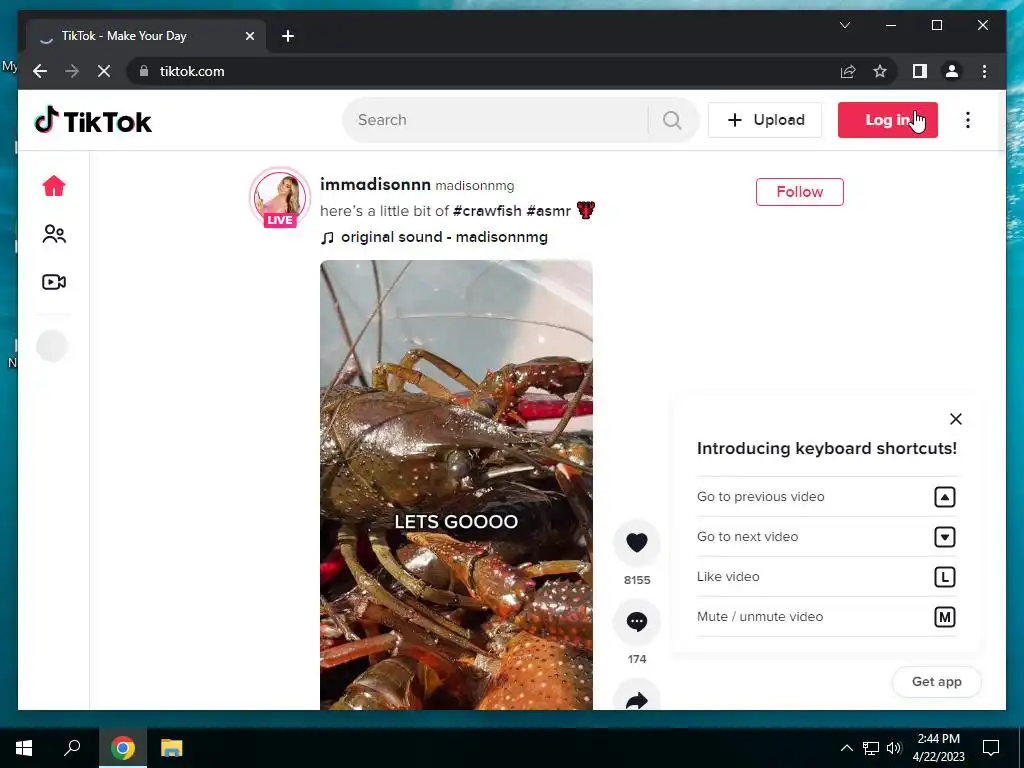Open TikTok three-dot more options menu
1024x768 pixels.
(x=968, y=120)
